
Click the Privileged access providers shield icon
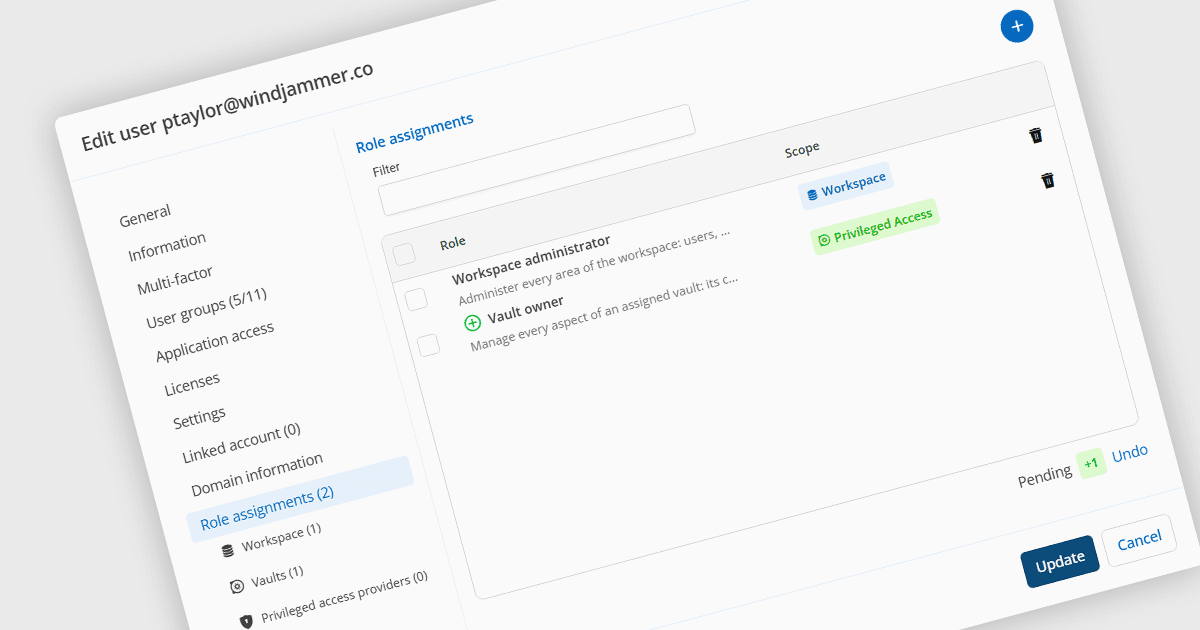246,622
